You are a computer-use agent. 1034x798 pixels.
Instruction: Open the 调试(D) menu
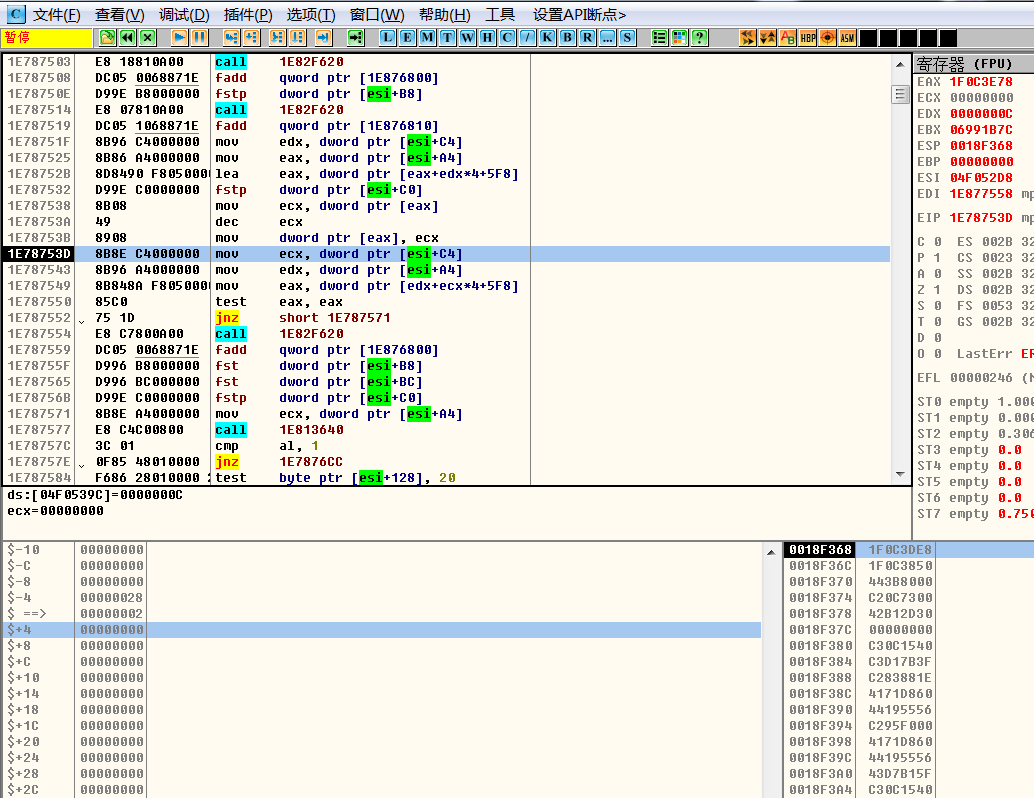(184, 14)
